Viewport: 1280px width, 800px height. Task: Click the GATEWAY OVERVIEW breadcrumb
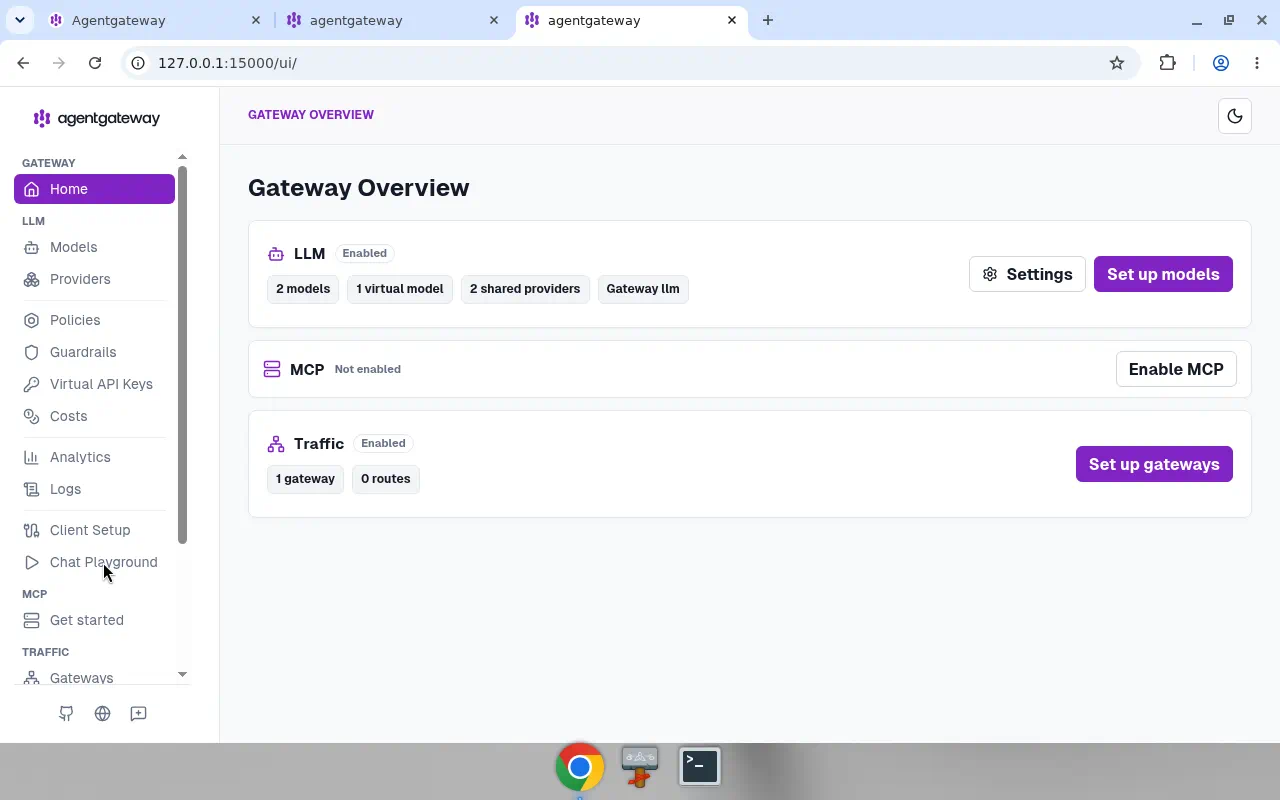click(311, 115)
